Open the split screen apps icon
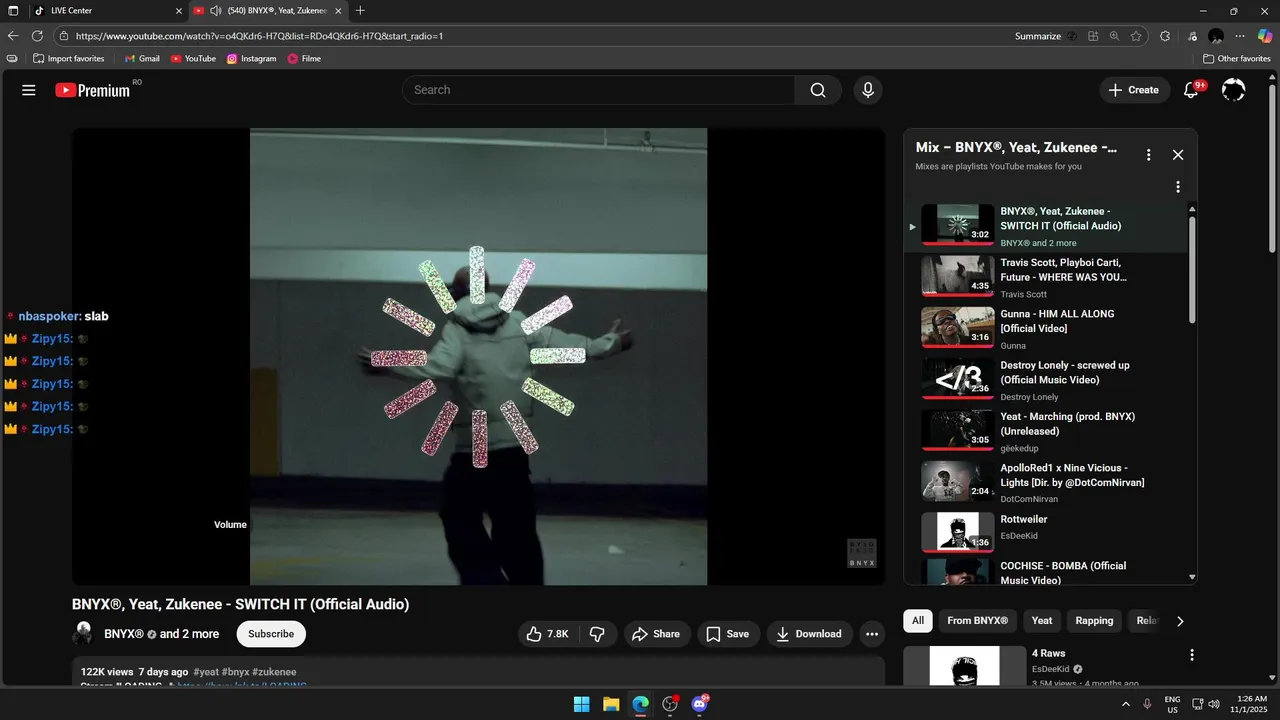The image size is (1280, 720). pyautogui.click(x=1094, y=36)
